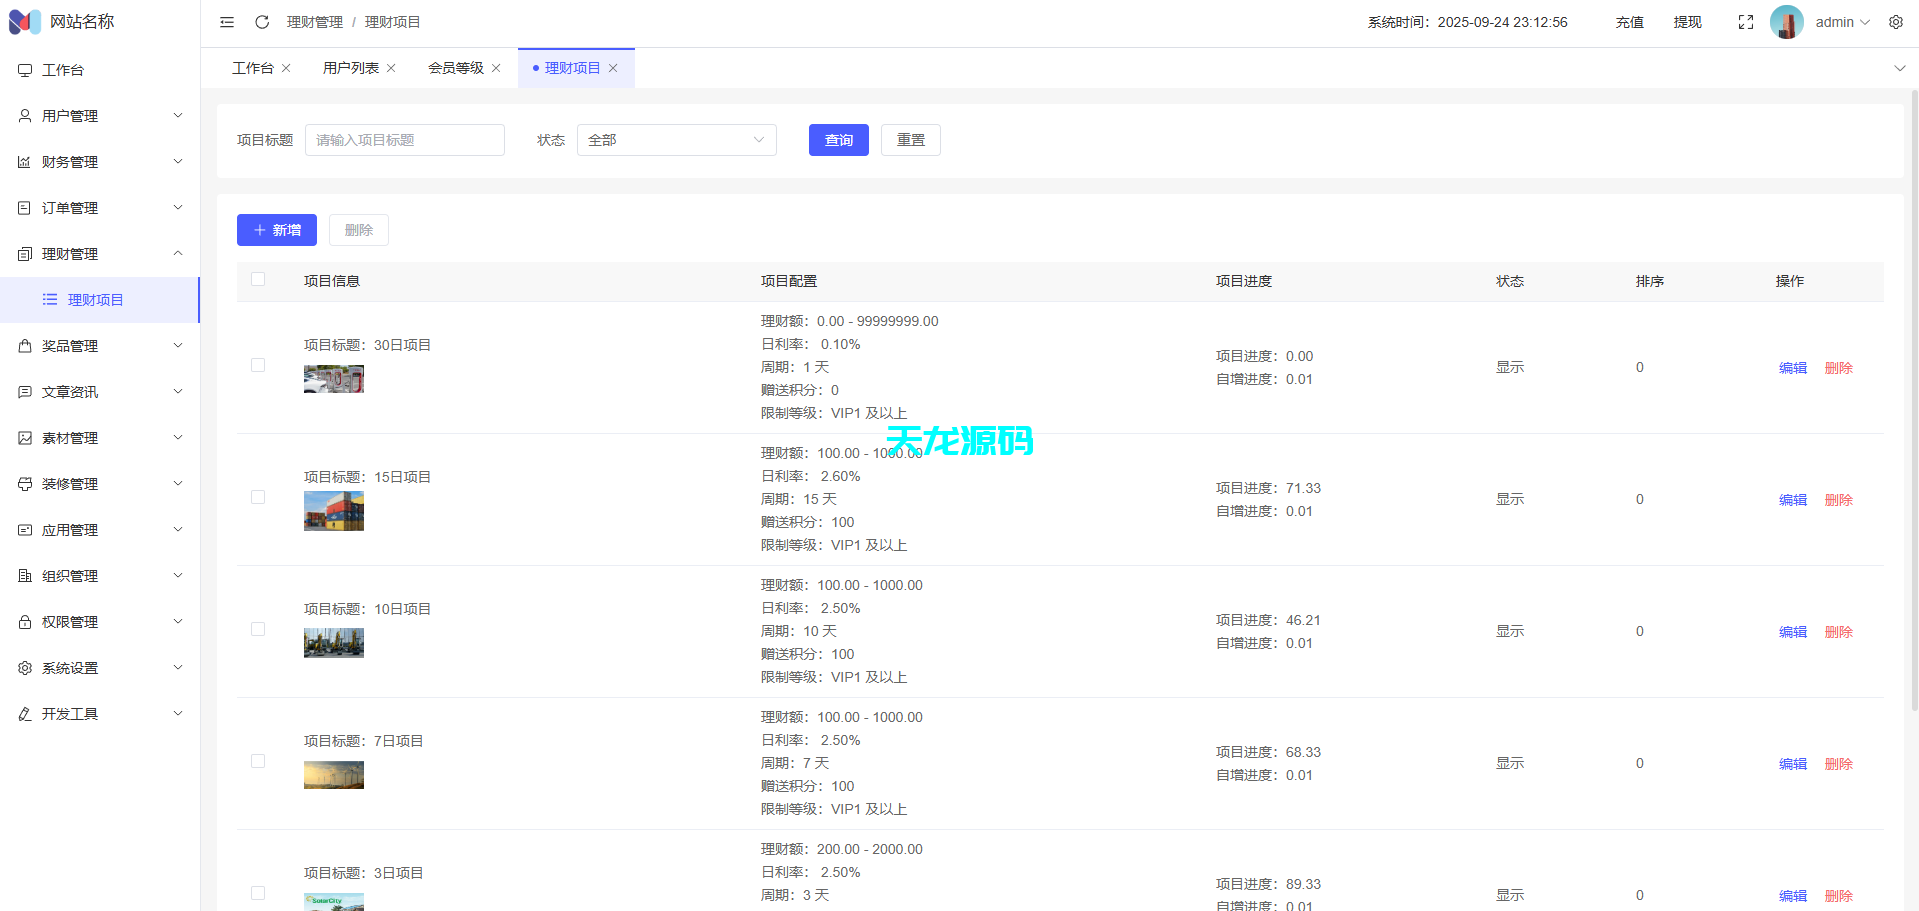Click the 权限管理 lock icon

(25, 621)
